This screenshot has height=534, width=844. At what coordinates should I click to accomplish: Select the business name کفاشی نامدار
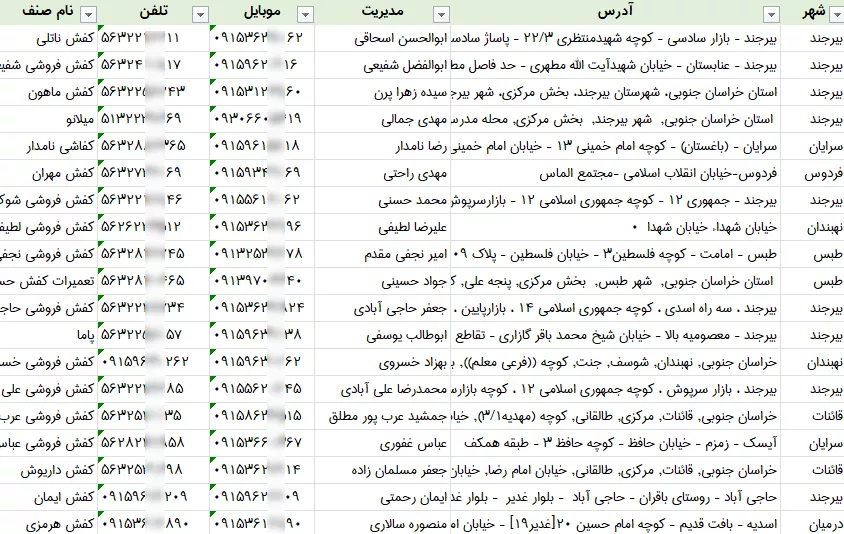pos(48,146)
